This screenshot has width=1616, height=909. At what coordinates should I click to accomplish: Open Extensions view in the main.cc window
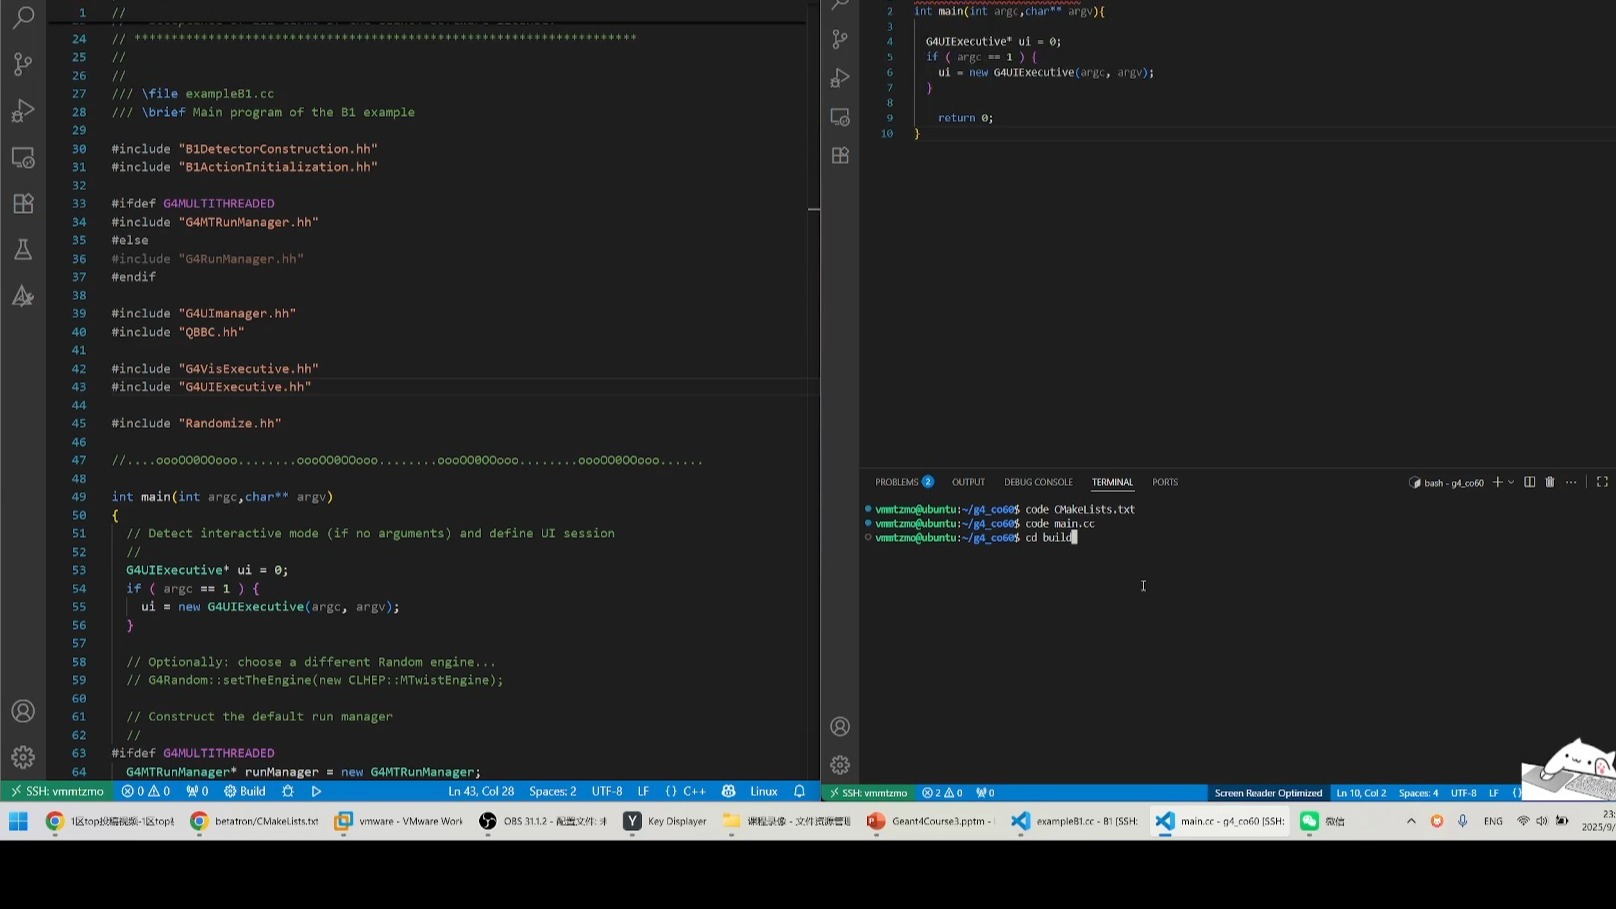tap(840, 156)
